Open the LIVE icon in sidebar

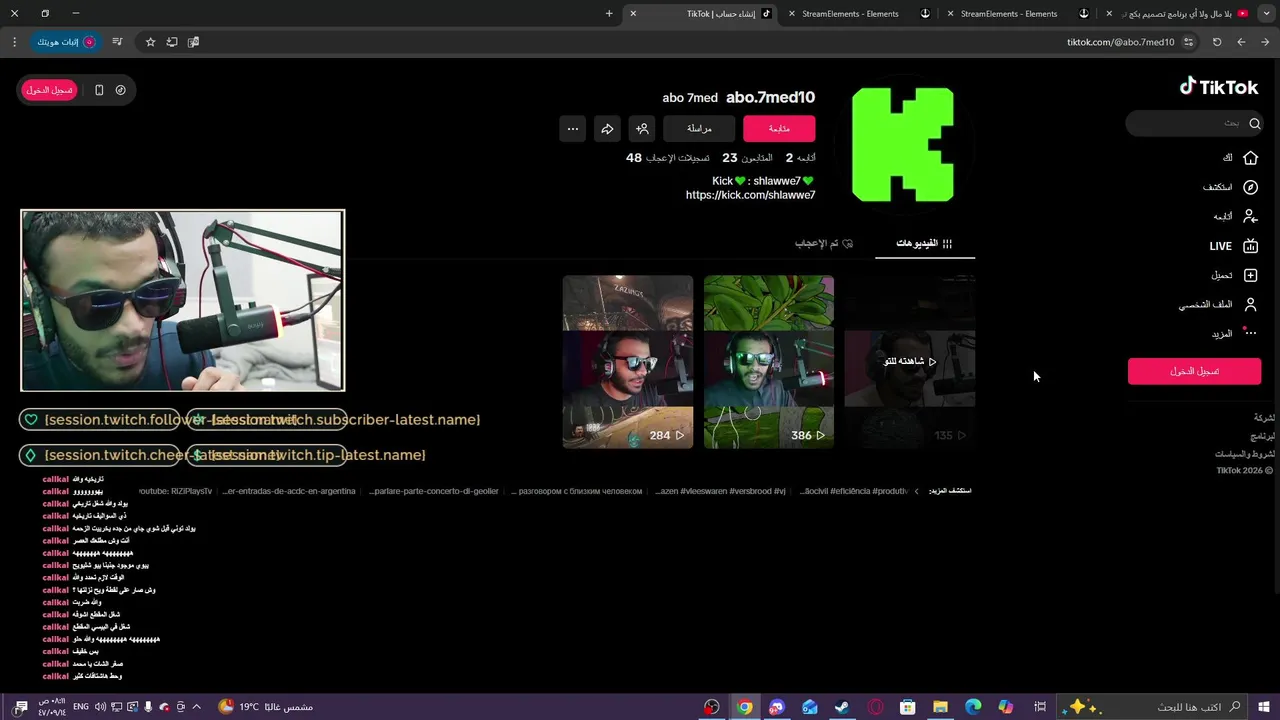click(x=1250, y=246)
